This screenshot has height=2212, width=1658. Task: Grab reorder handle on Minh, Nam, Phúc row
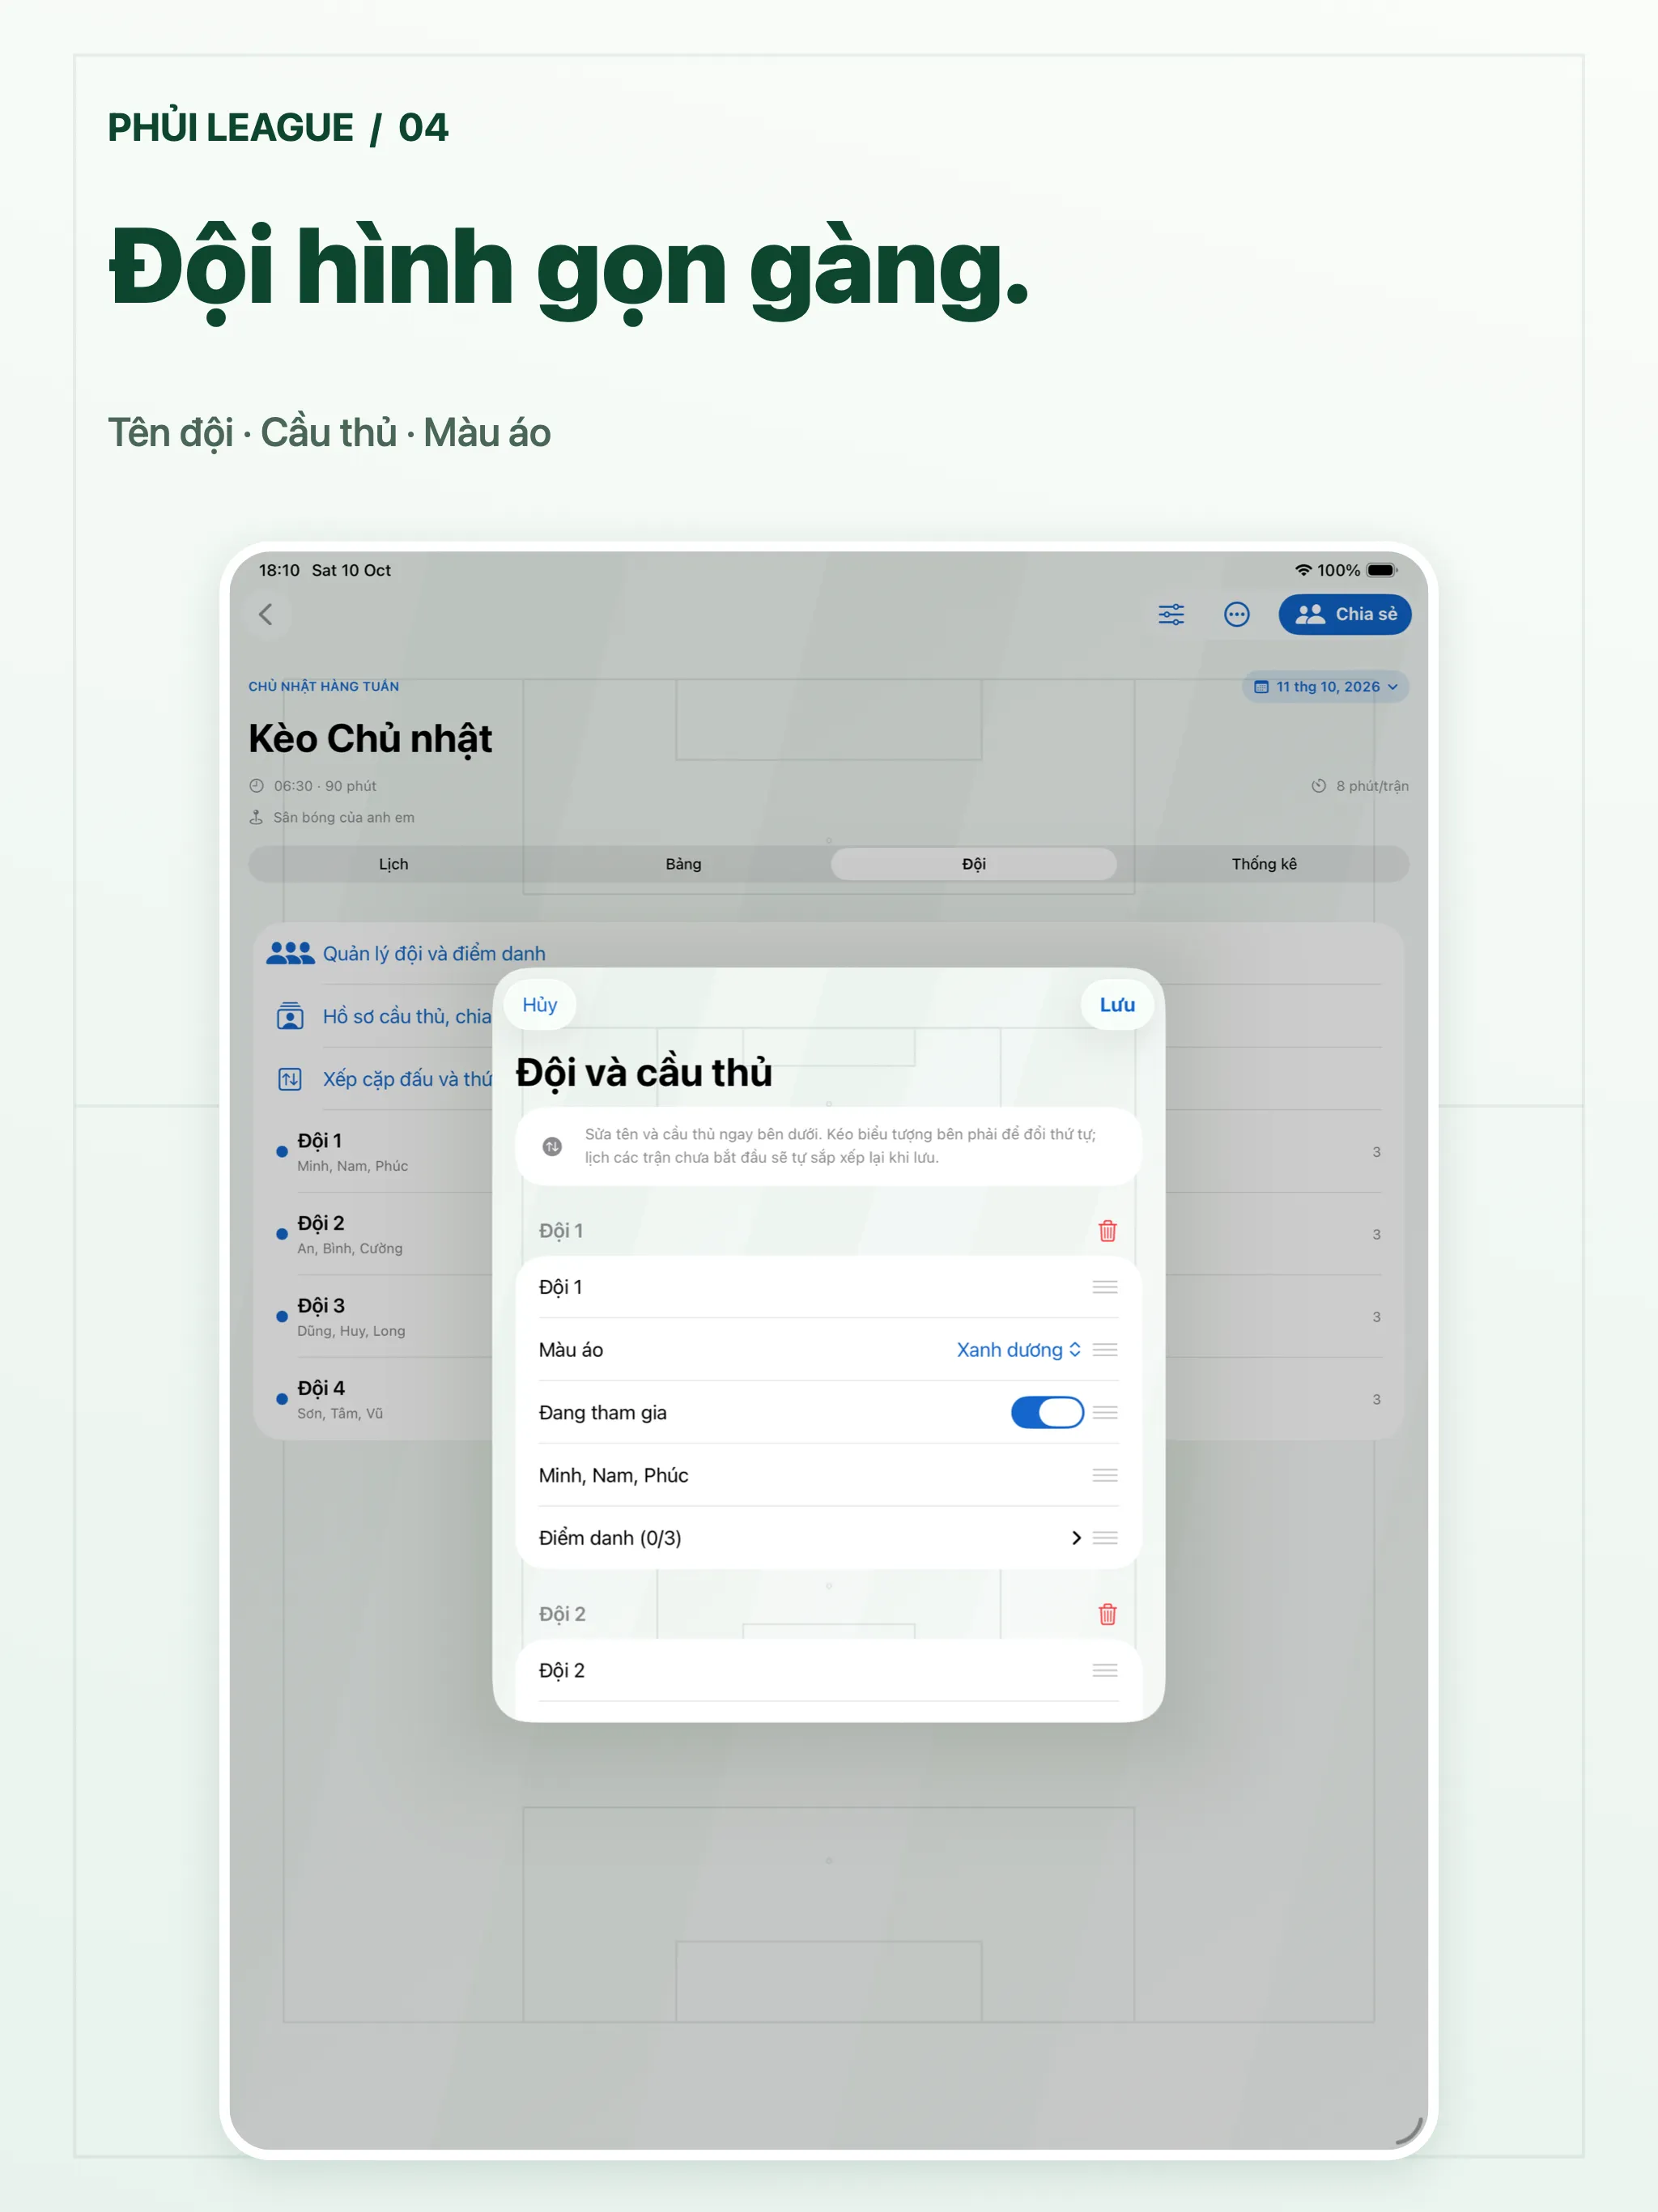tap(1105, 1476)
